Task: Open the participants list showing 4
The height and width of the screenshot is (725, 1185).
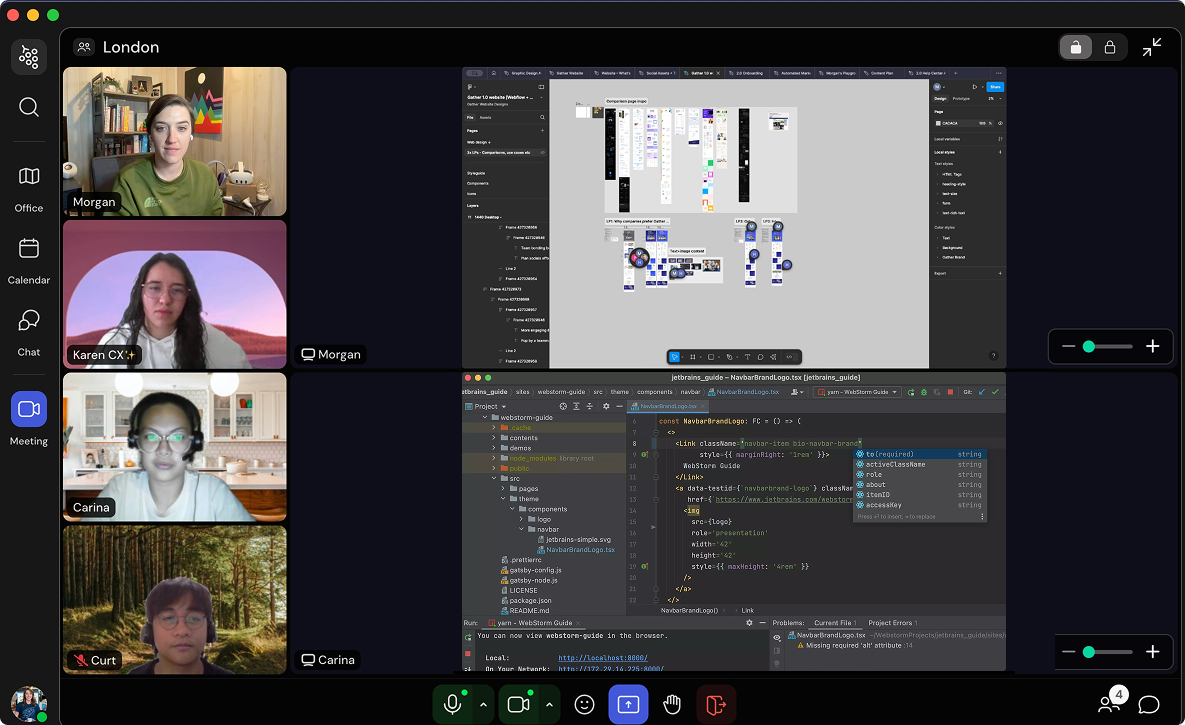Action: pos(1109,703)
